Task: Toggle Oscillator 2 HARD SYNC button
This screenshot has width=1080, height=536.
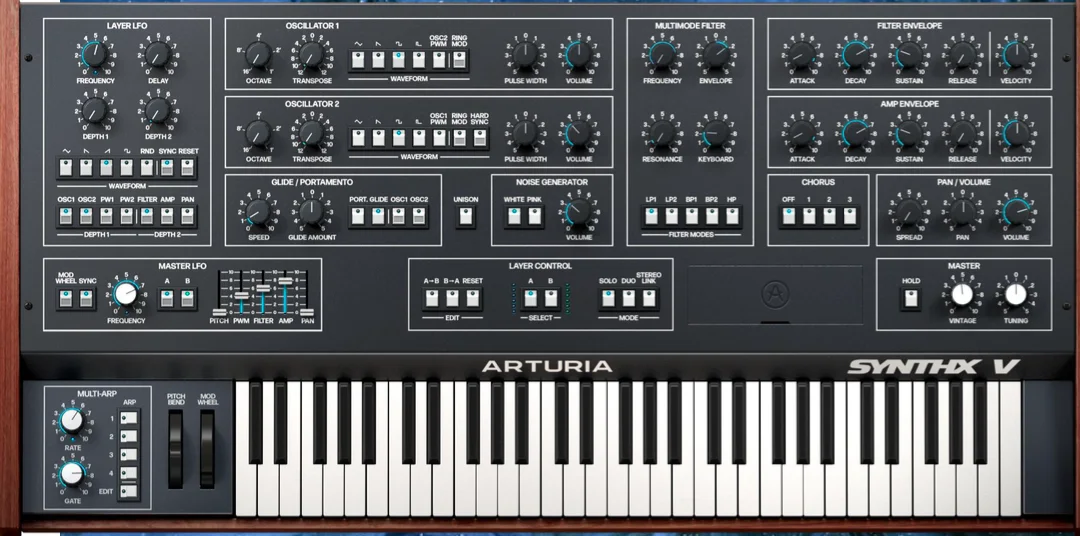Action: (480, 138)
